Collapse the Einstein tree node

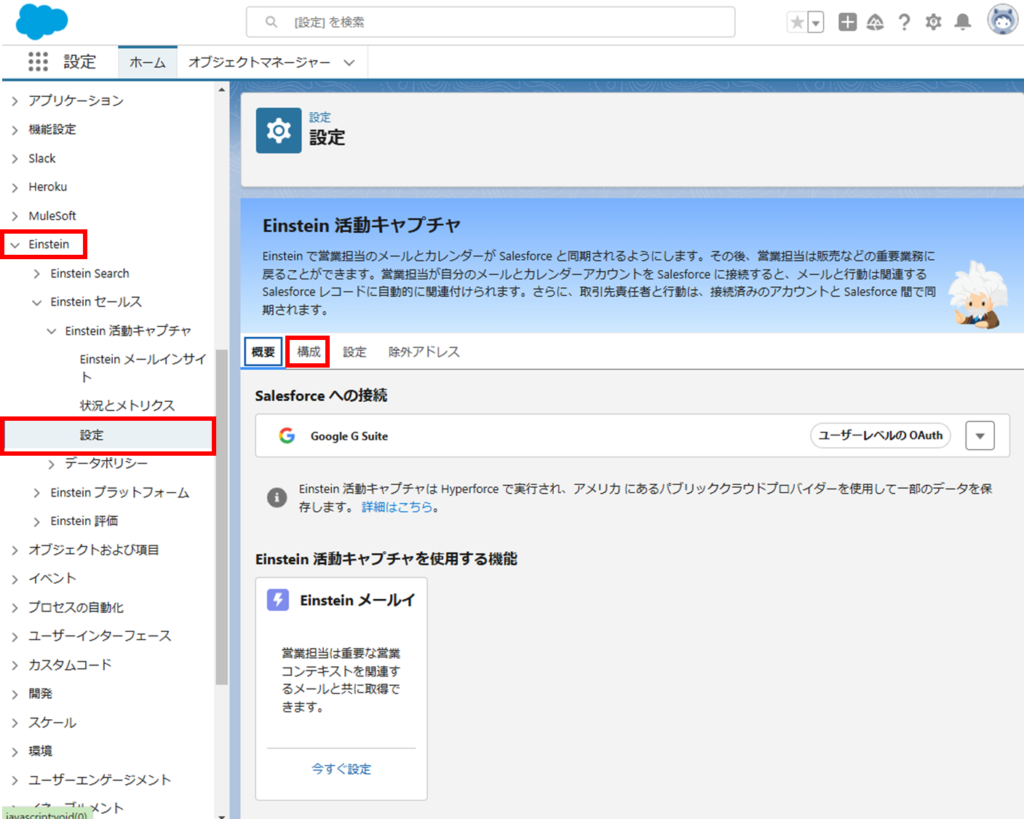pos(14,245)
